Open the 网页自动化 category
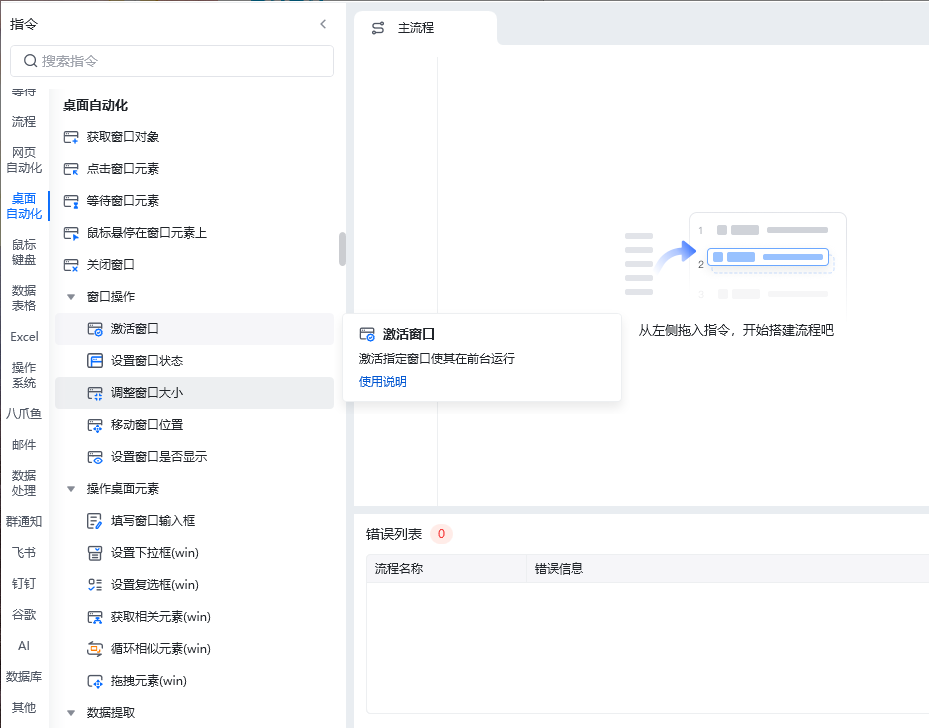This screenshot has width=929, height=728. tap(24, 160)
